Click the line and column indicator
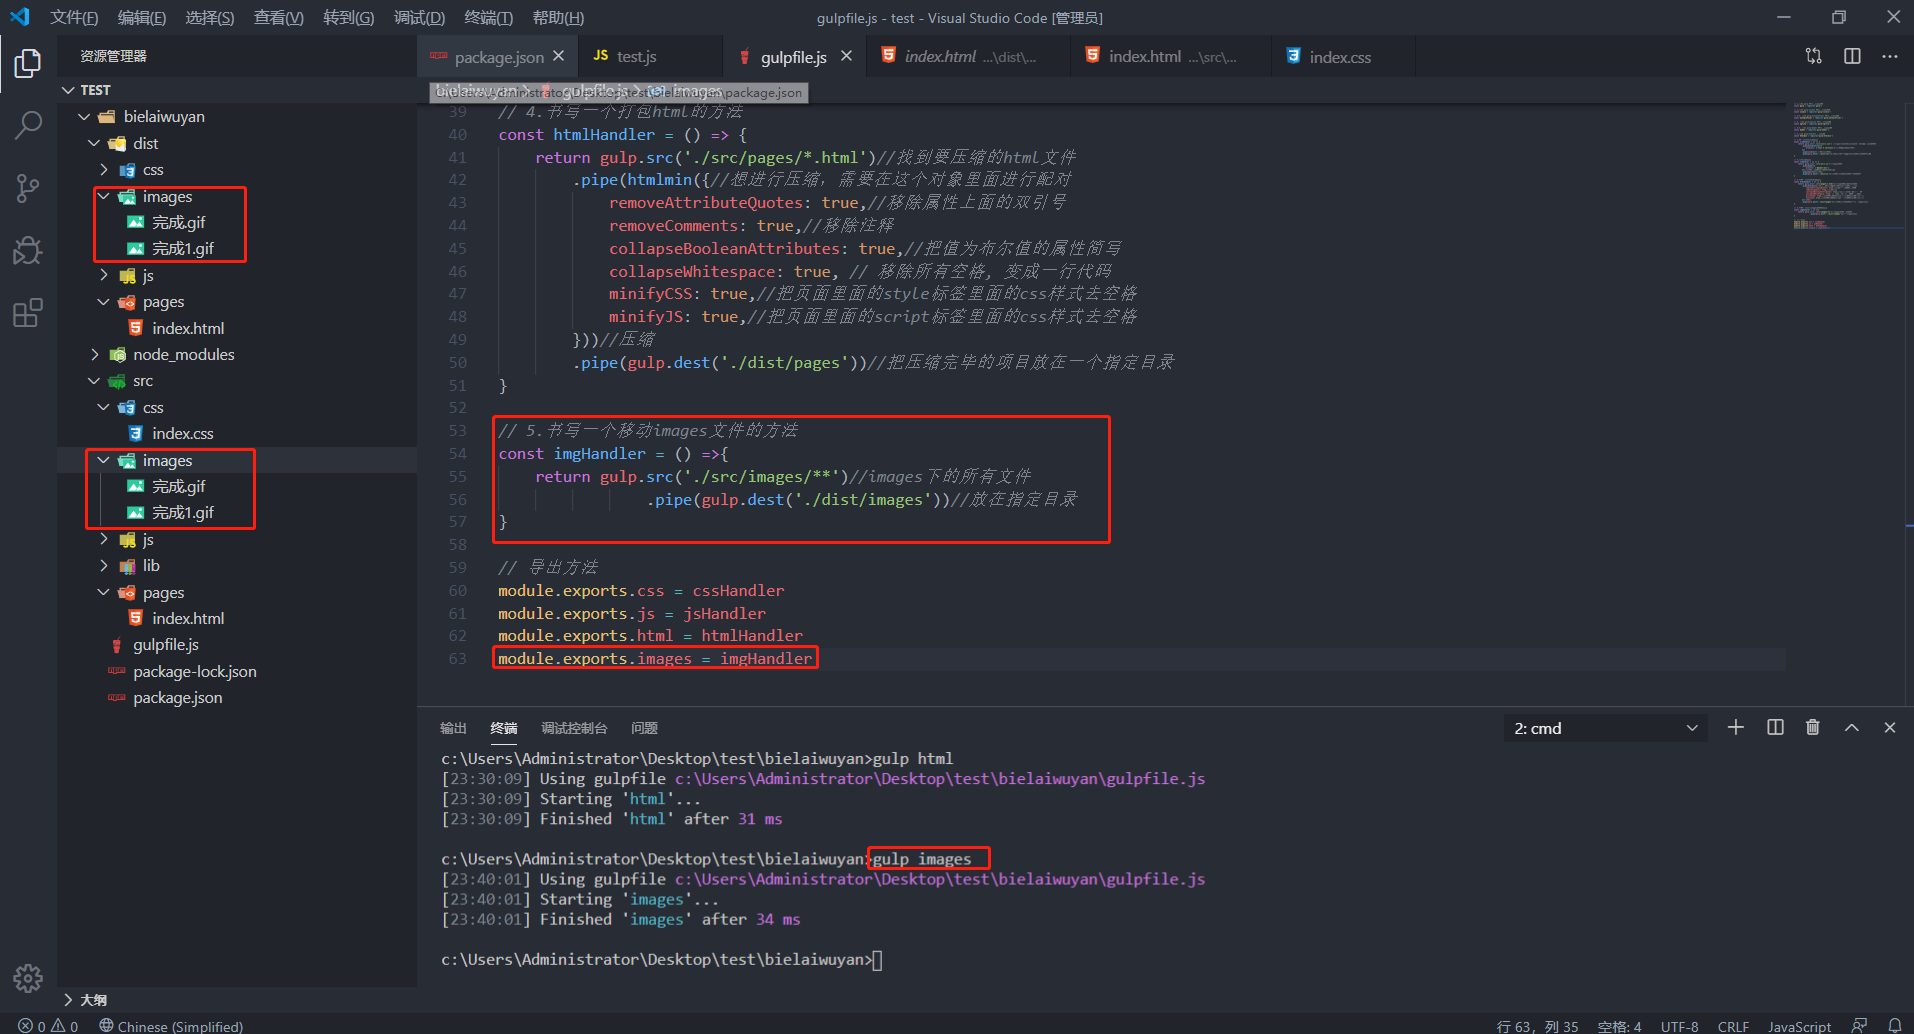 point(1537,1026)
